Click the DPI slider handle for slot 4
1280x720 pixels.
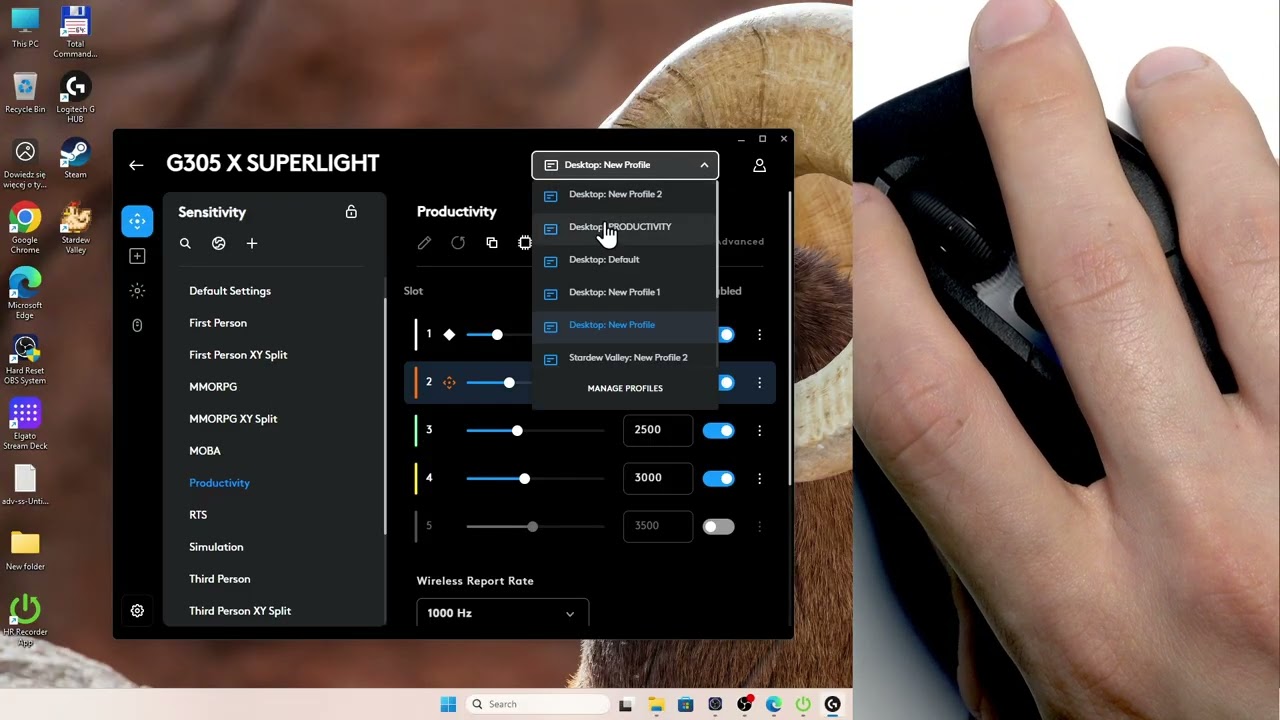pos(525,479)
